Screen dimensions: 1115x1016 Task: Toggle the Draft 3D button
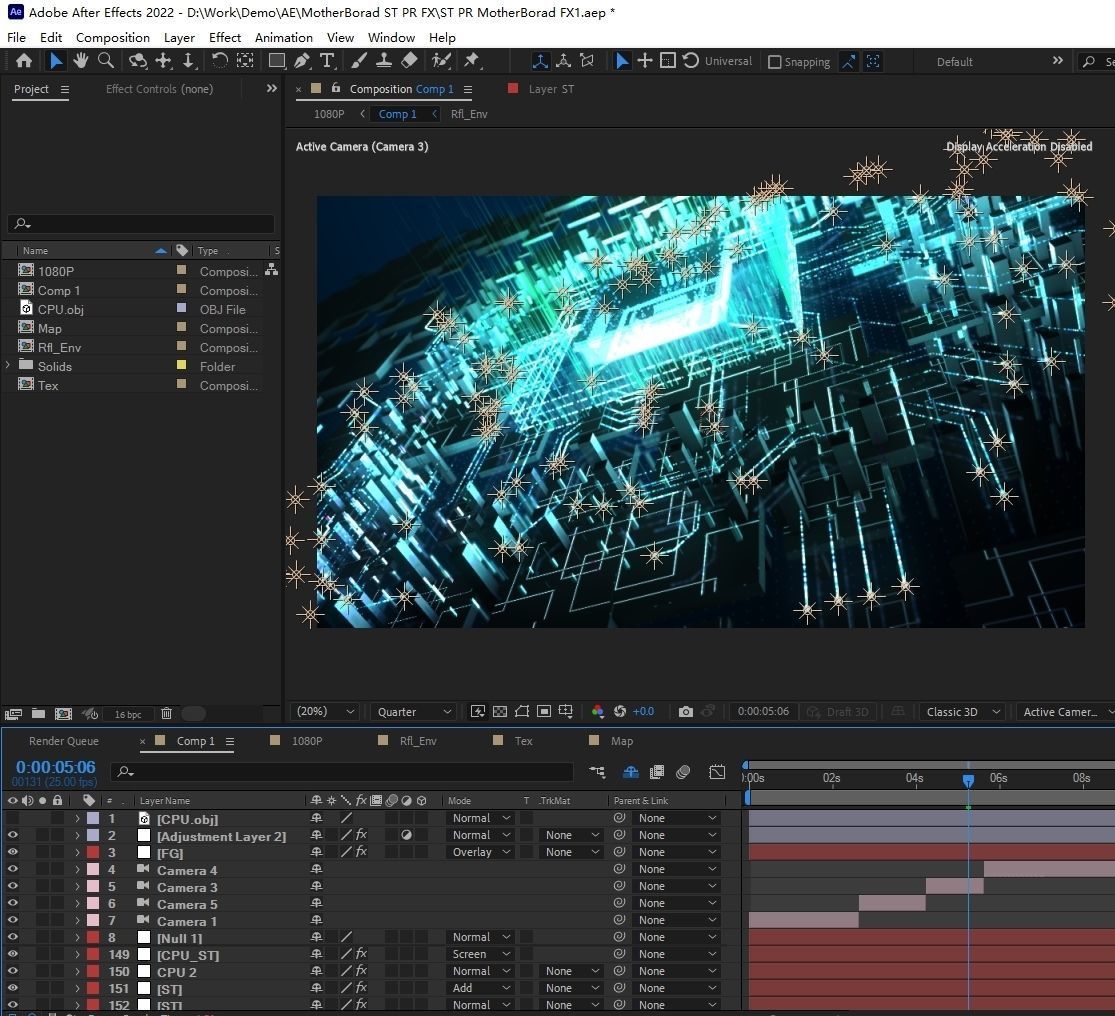point(838,712)
